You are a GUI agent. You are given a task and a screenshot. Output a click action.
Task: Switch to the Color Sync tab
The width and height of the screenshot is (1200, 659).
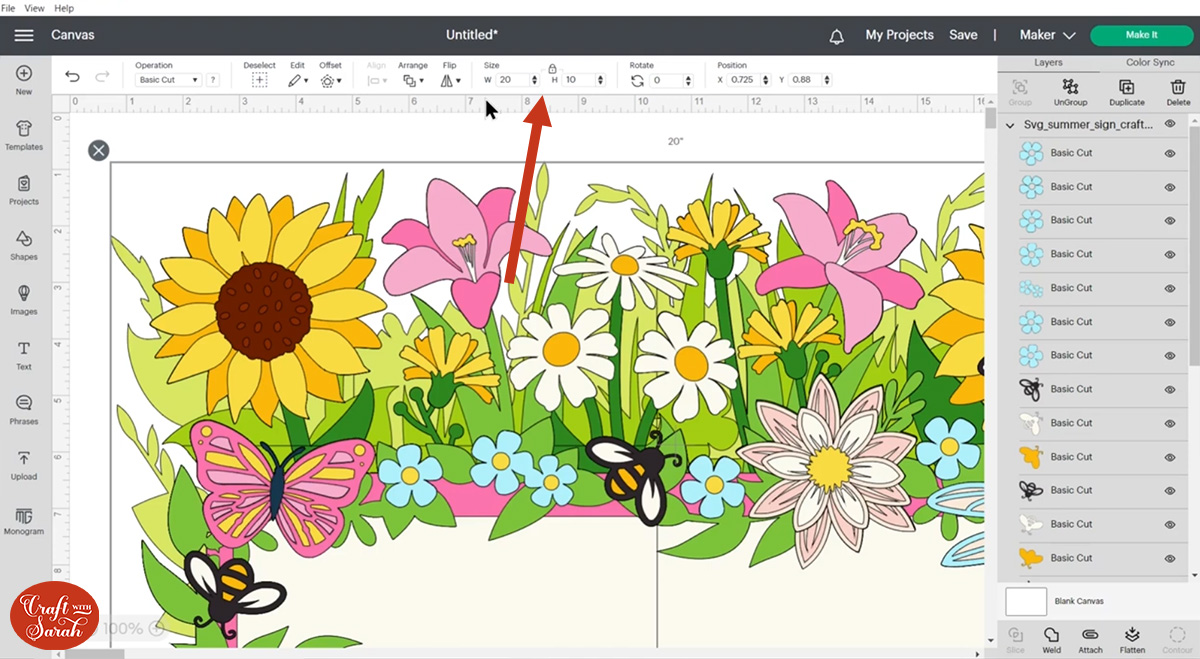(1149, 62)
